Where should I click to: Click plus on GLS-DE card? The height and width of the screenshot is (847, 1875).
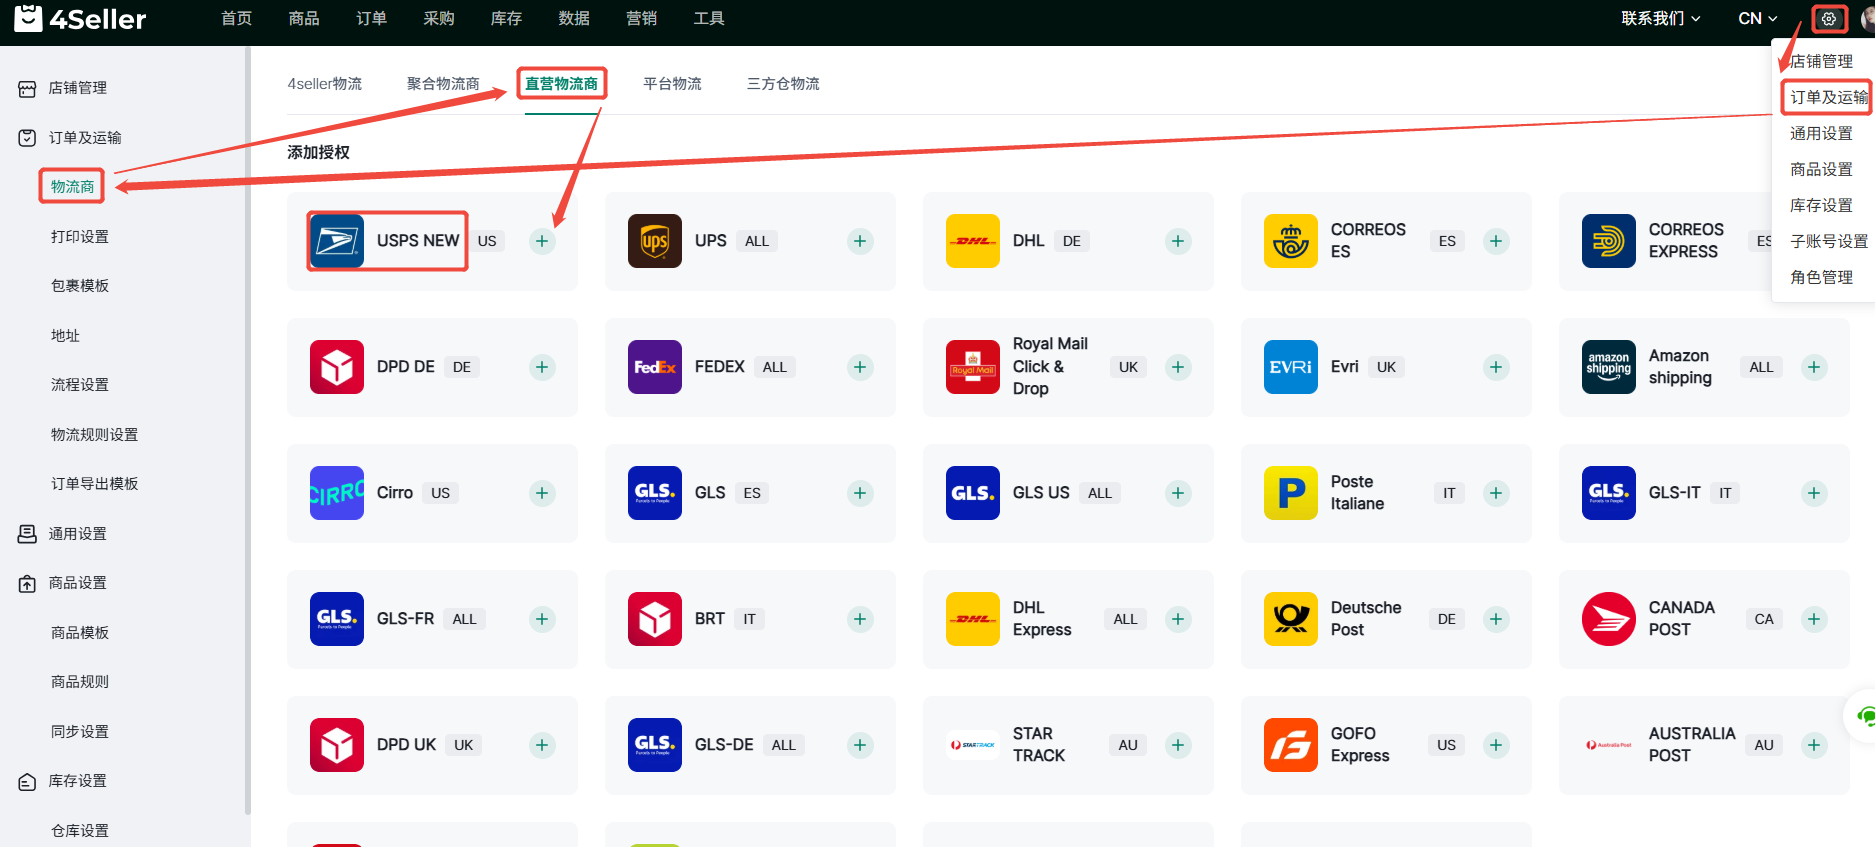pos(860,745)
